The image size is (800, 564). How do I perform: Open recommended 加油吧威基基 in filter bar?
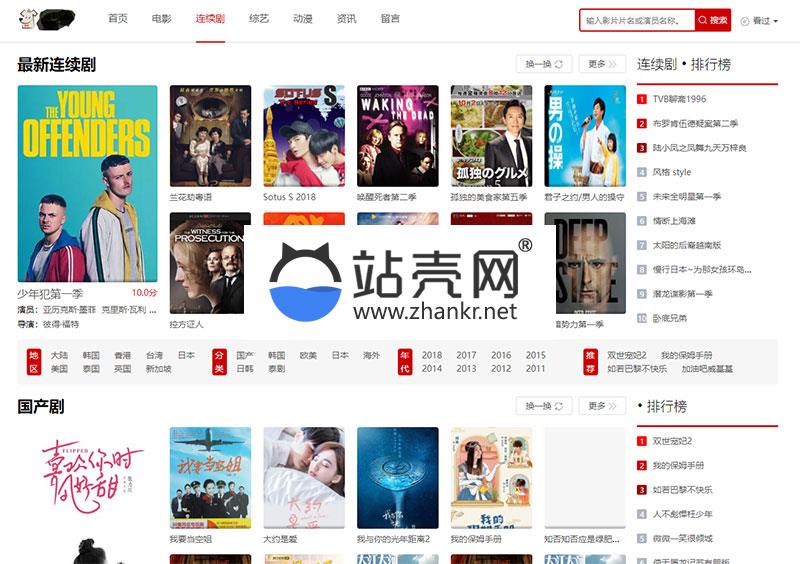pos(707,369)
